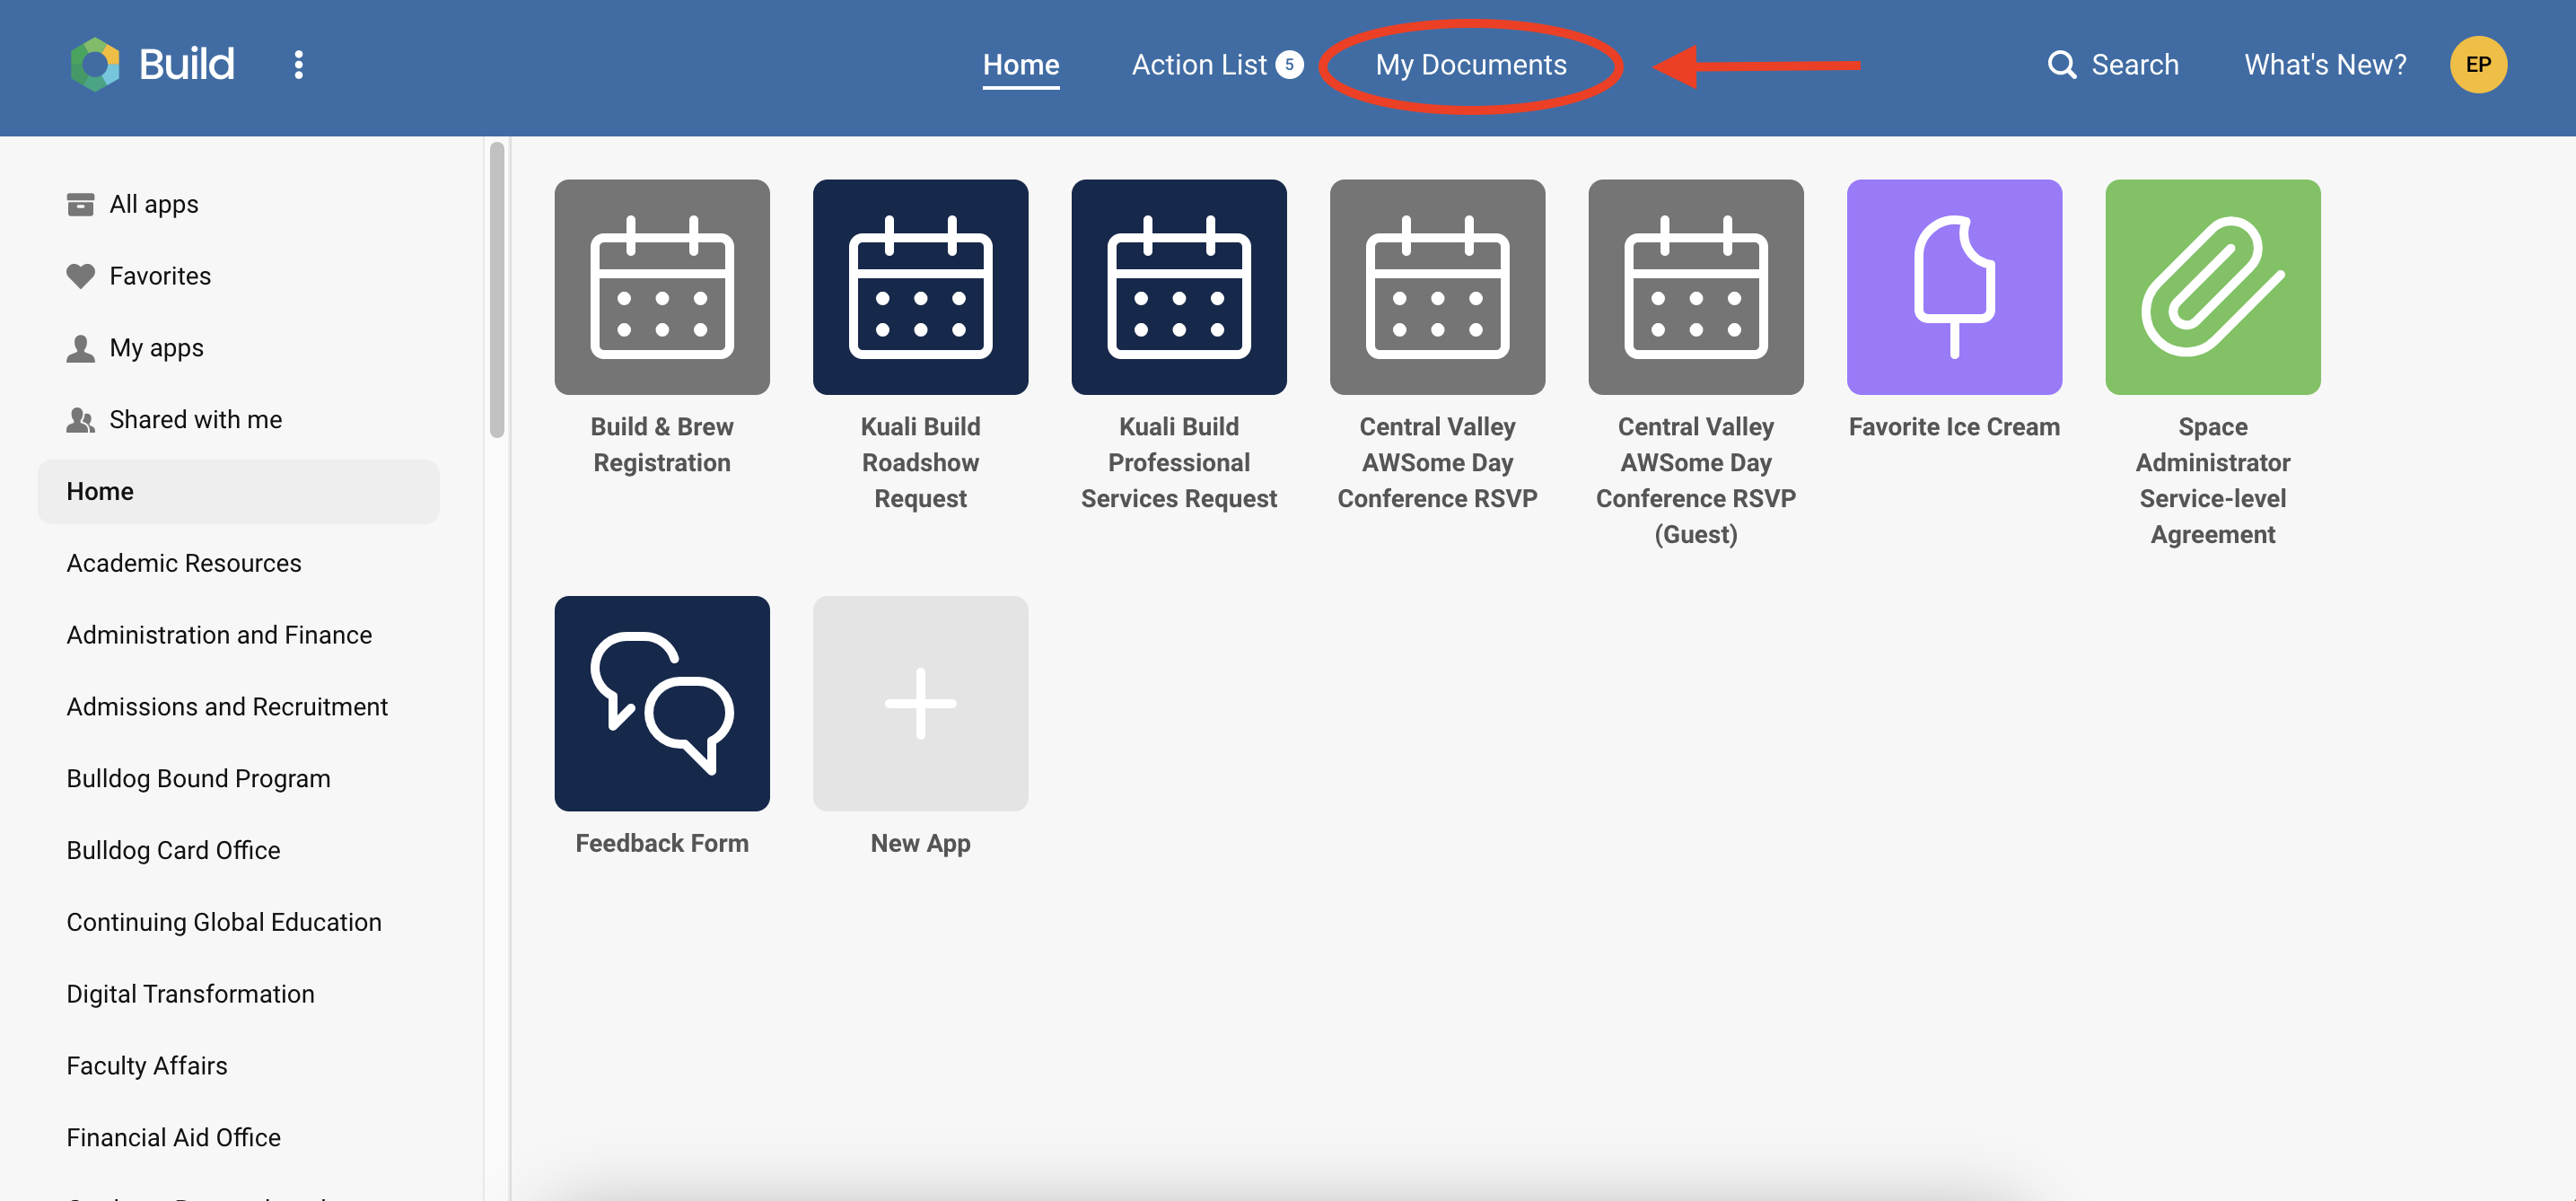Viewport: 2576px width, 1201px height.
Task: Open Bulldog Card Office category
Action: click(173, 850)
